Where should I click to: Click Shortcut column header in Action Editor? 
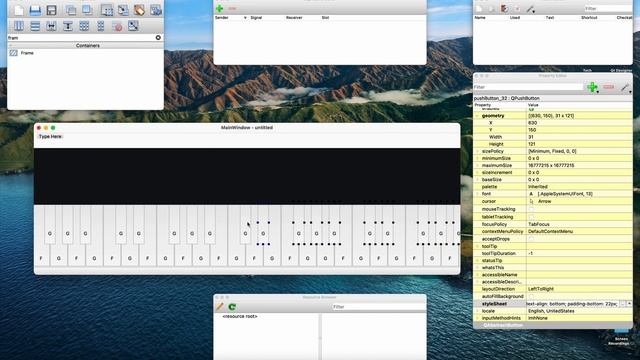pos(589,18)
